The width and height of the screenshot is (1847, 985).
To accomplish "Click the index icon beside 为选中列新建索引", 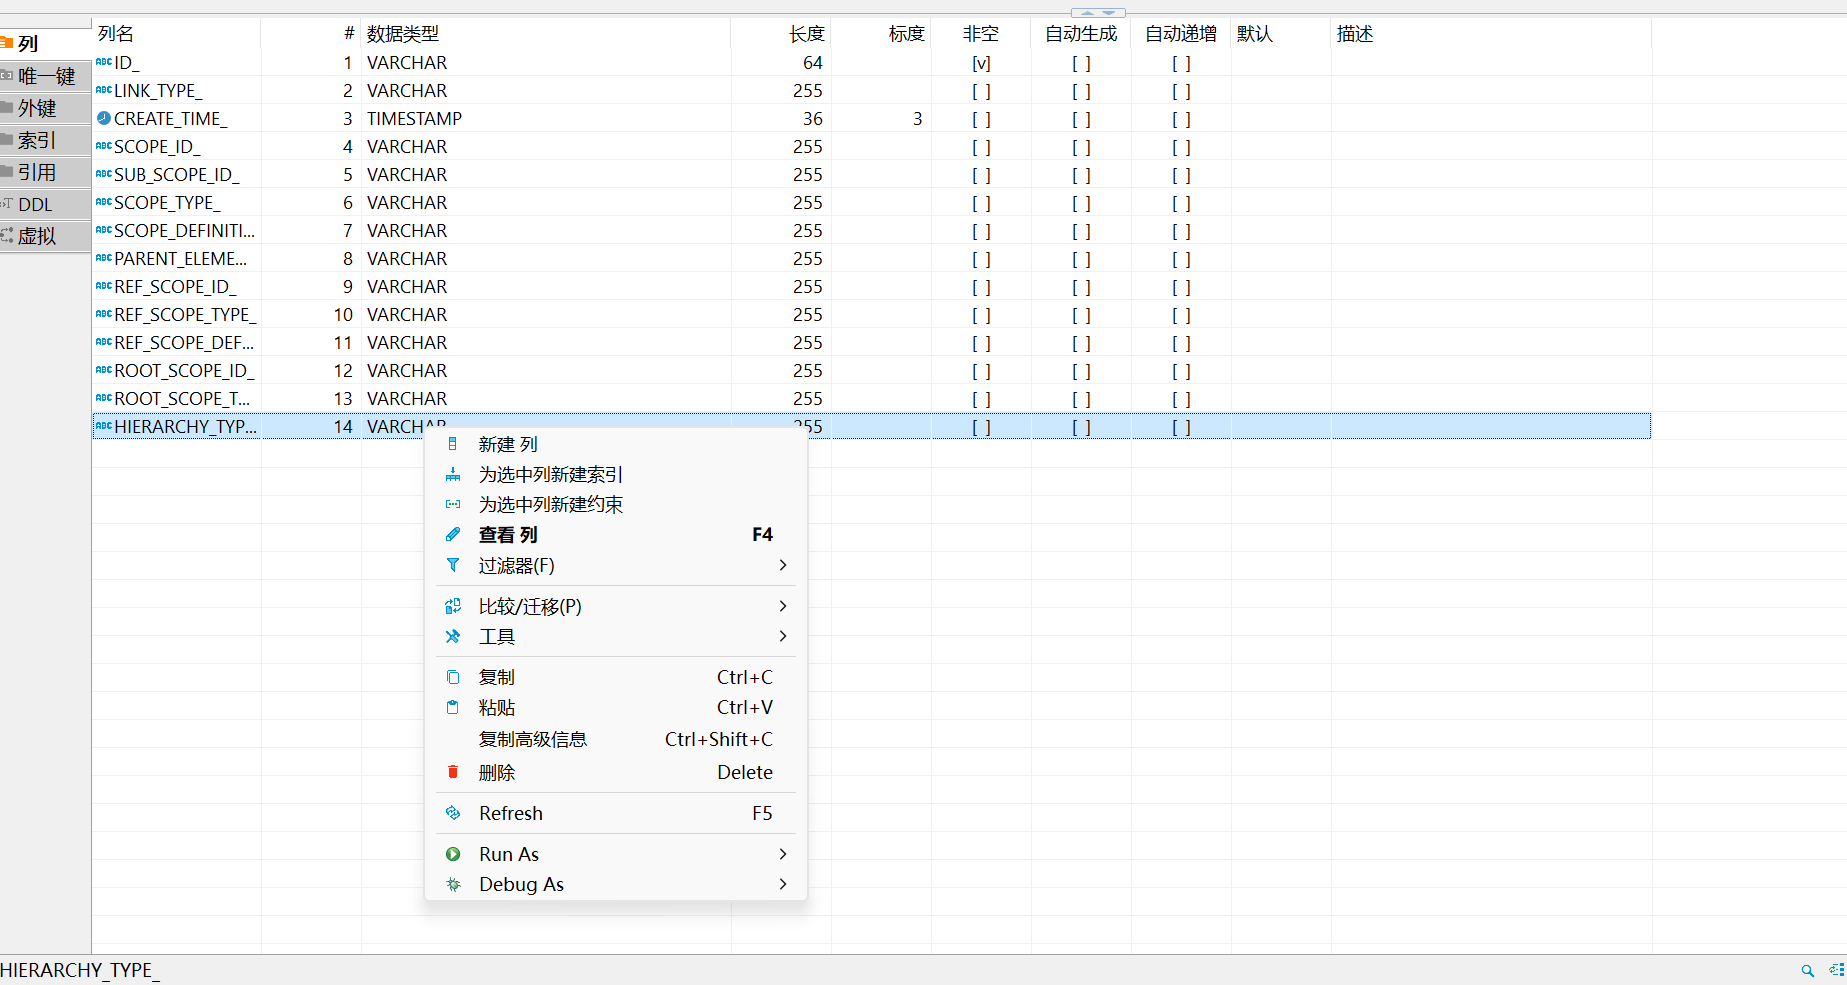I will click(x=453, y=474).
